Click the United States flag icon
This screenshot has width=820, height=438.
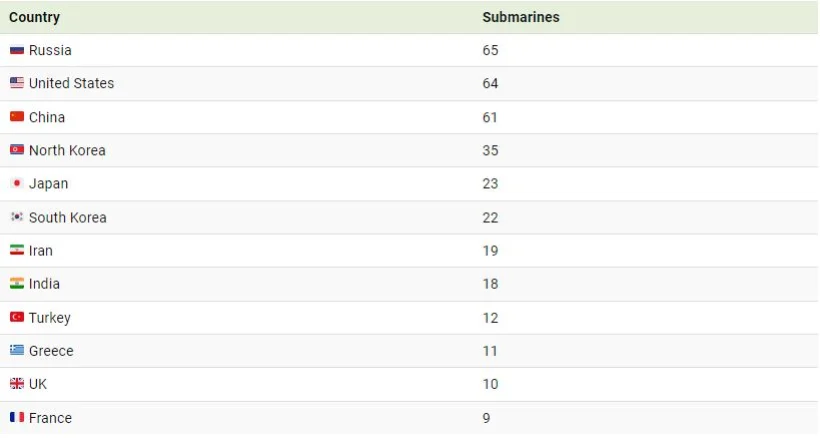coord(17,84)
